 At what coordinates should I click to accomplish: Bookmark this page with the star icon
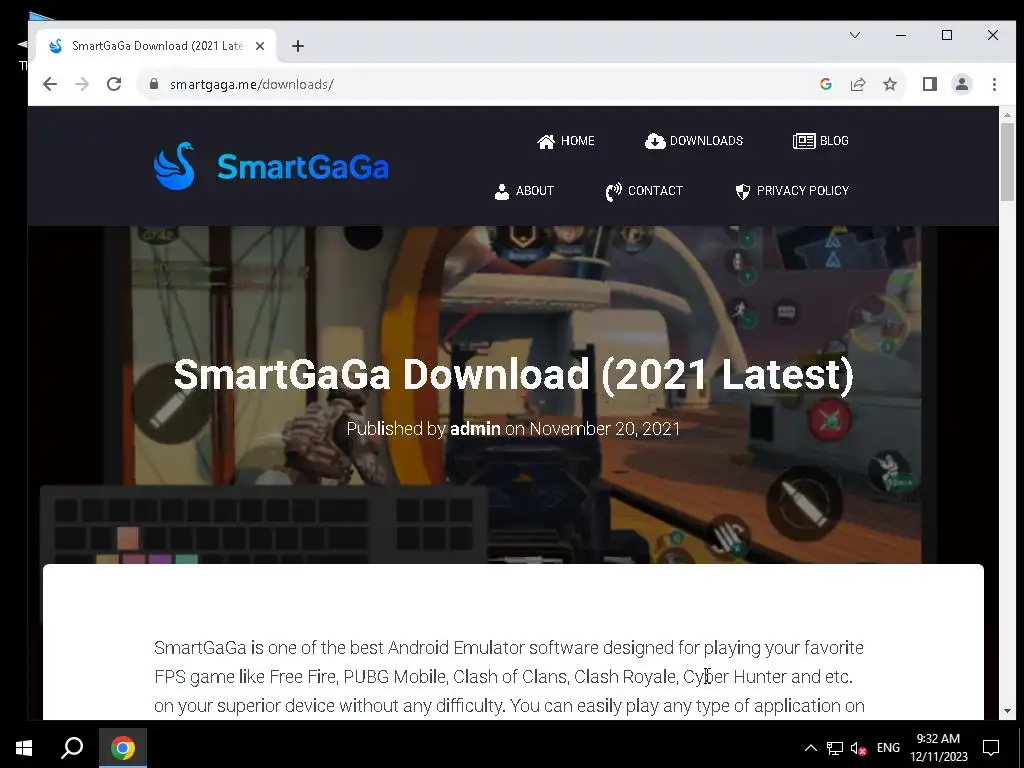pyautogui.click(x=889, y=84)
